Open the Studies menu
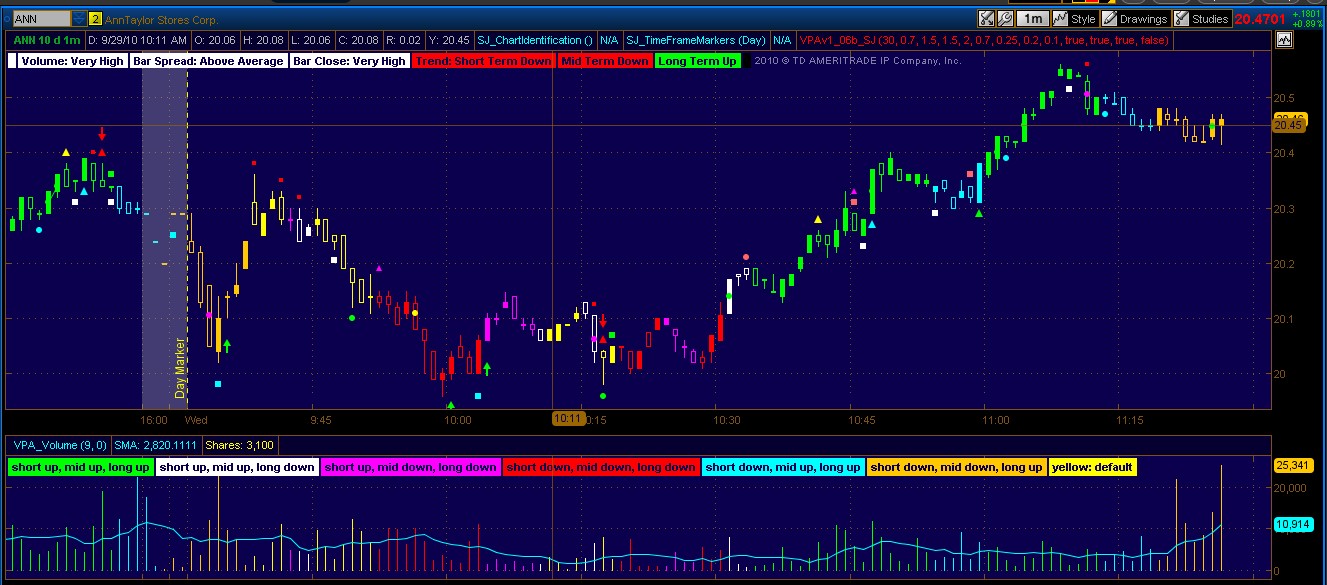 tap(1201, 18)
